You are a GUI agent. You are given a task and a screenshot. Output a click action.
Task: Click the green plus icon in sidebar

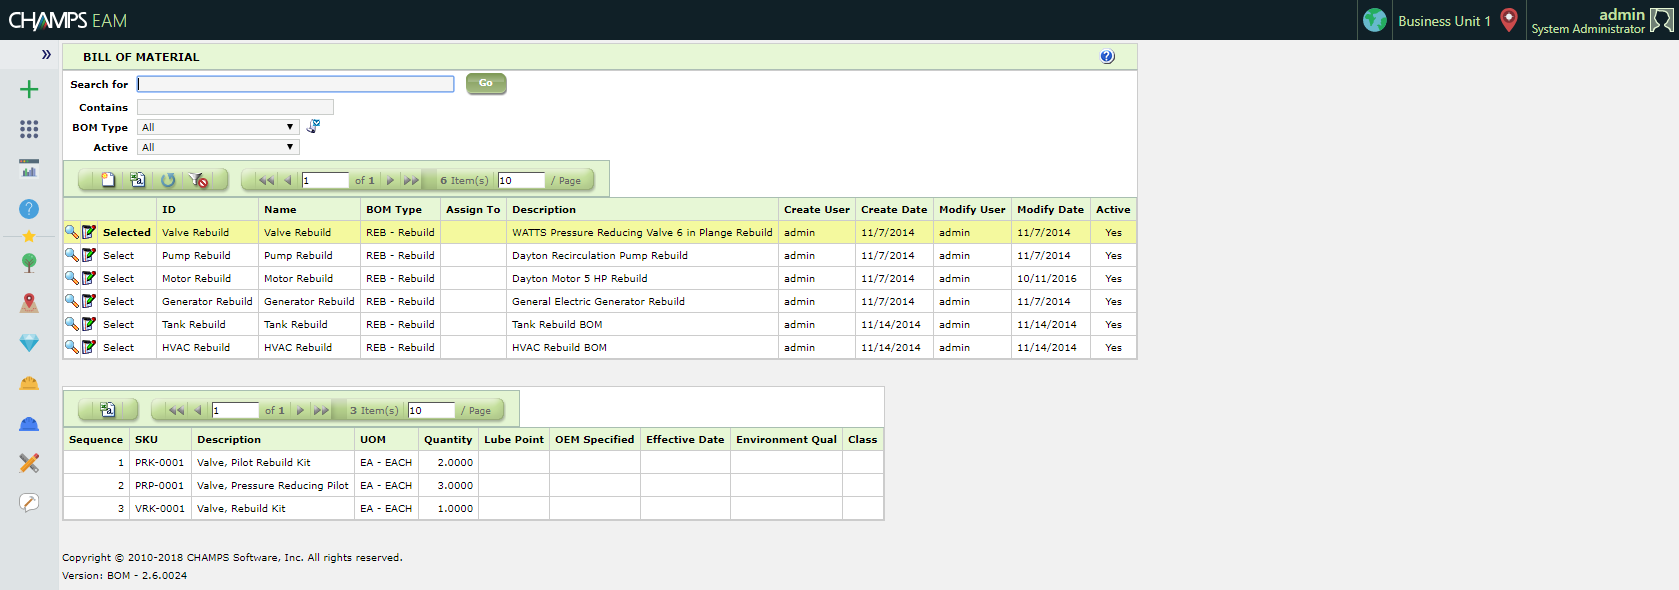(x=29, y=90)
